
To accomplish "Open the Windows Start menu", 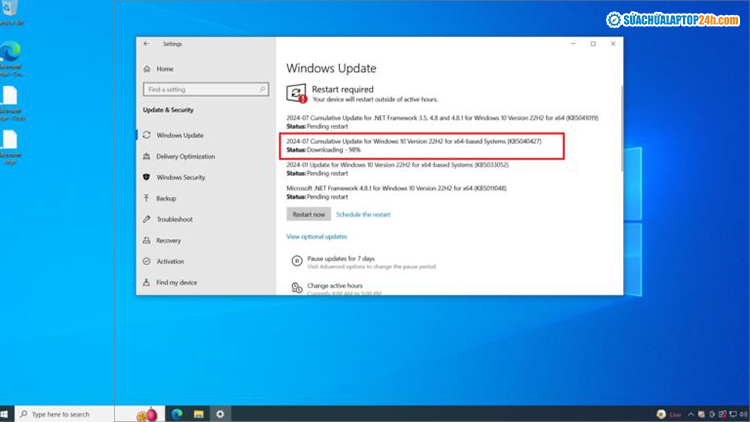I will point(5,414).
